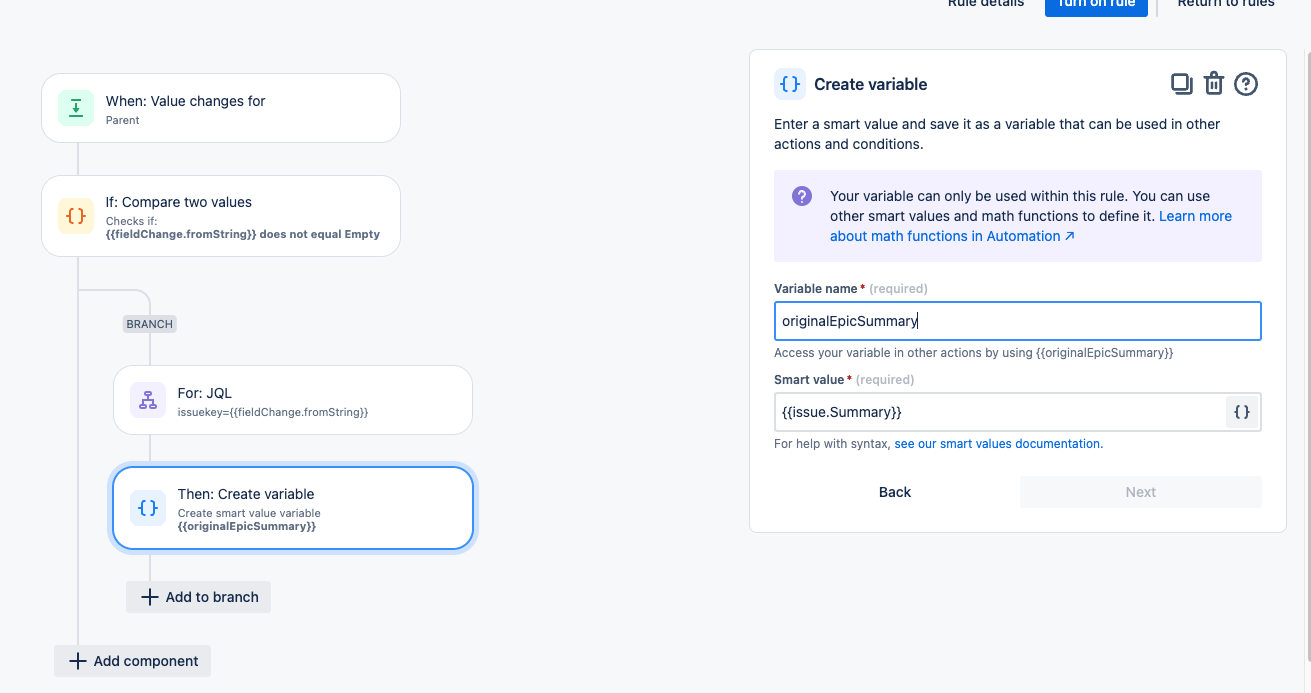Click the question mark icon in the info box

coord(801,196)
